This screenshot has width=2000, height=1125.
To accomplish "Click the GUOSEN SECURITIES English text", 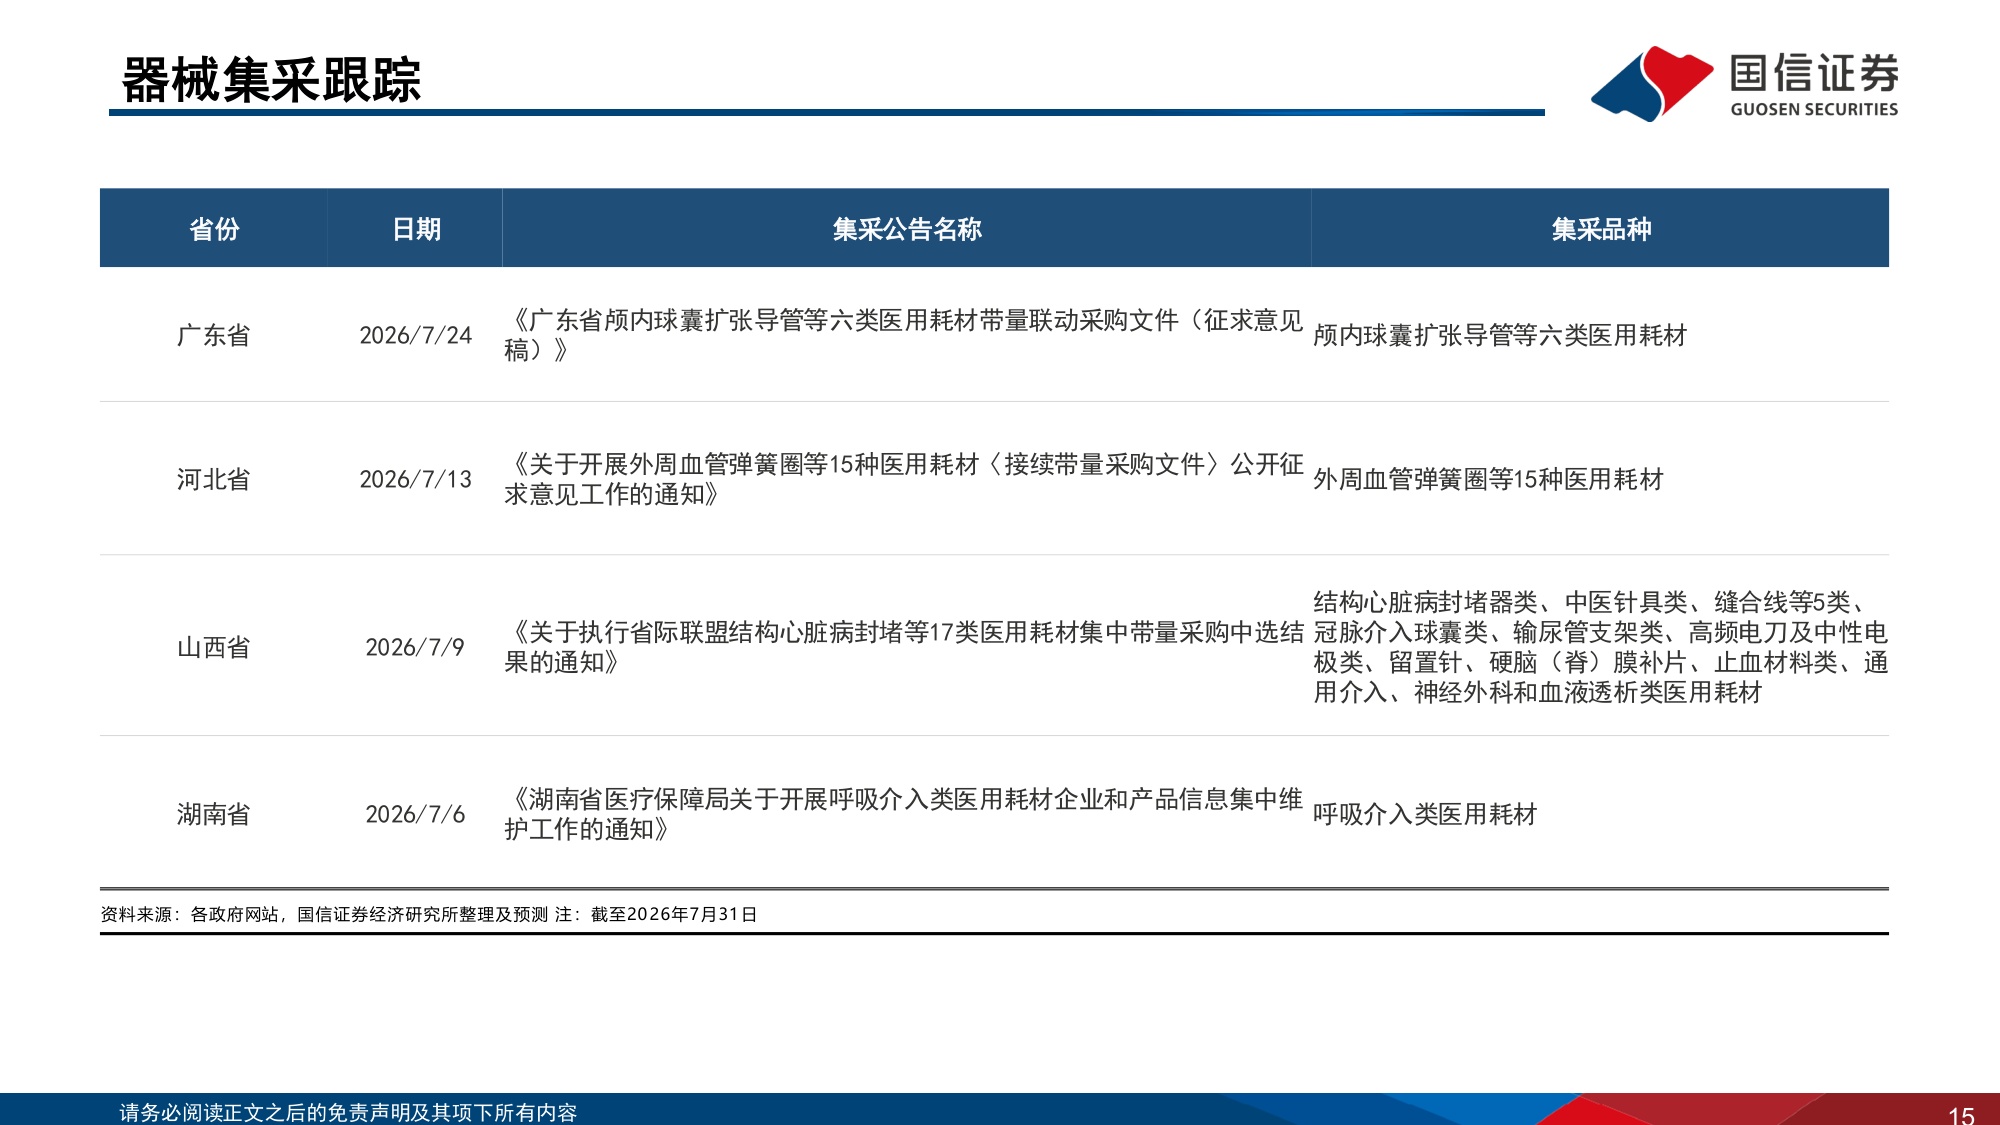I will tap(1814, 109).
